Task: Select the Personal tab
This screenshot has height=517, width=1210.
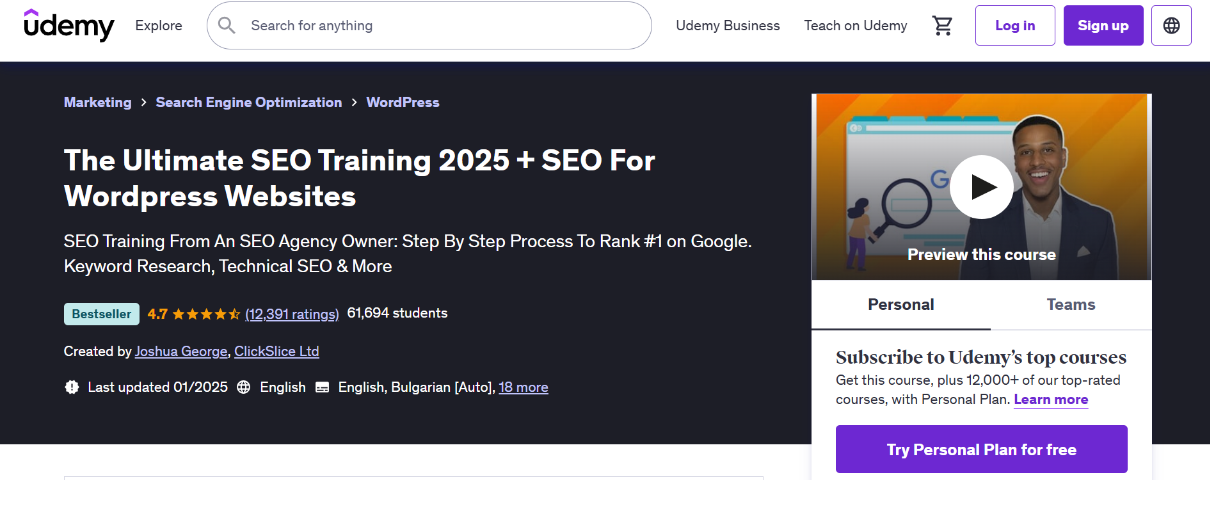Action: click(901, 305)
